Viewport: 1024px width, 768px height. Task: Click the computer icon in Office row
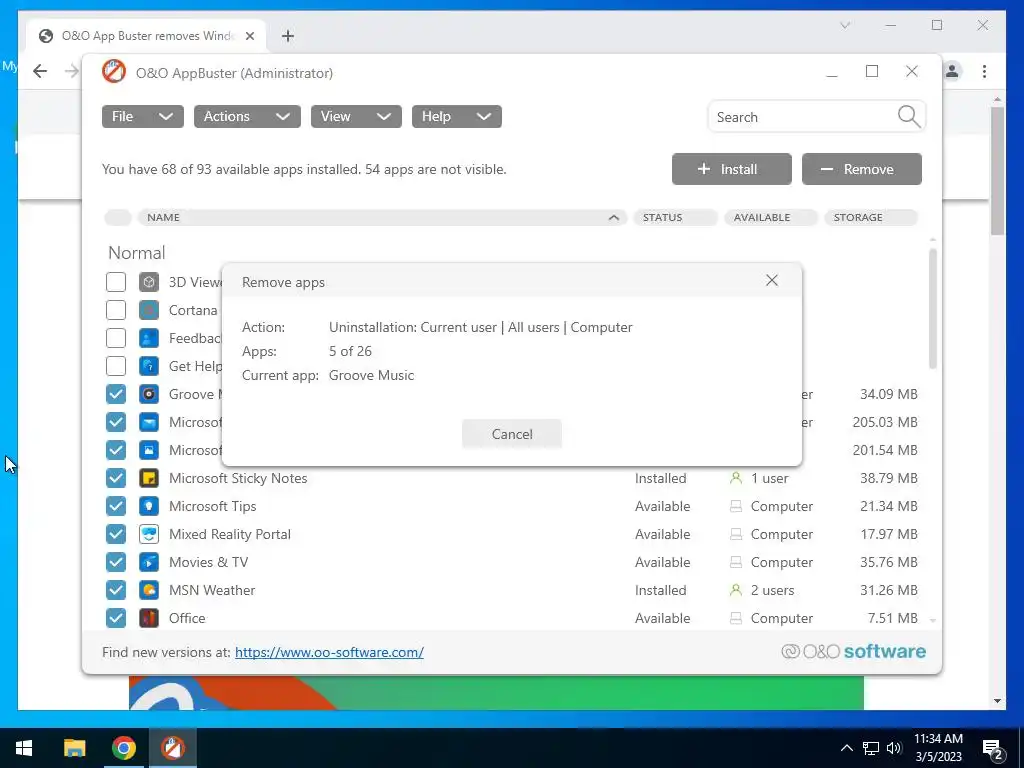click(x=736, y=618)
